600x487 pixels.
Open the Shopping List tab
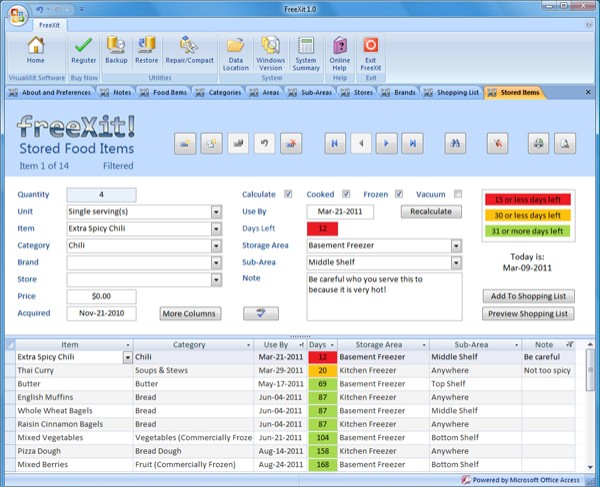pos(458,93)
